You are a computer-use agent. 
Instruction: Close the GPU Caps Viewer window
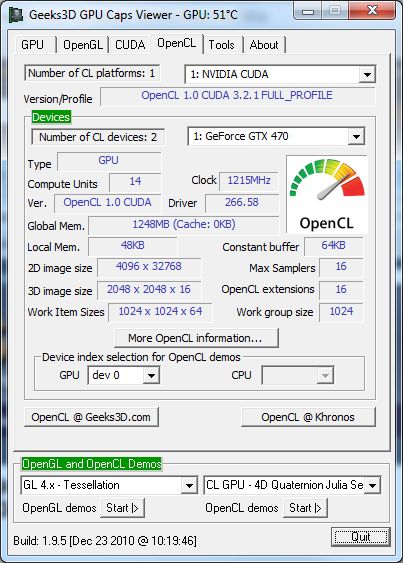372,10
